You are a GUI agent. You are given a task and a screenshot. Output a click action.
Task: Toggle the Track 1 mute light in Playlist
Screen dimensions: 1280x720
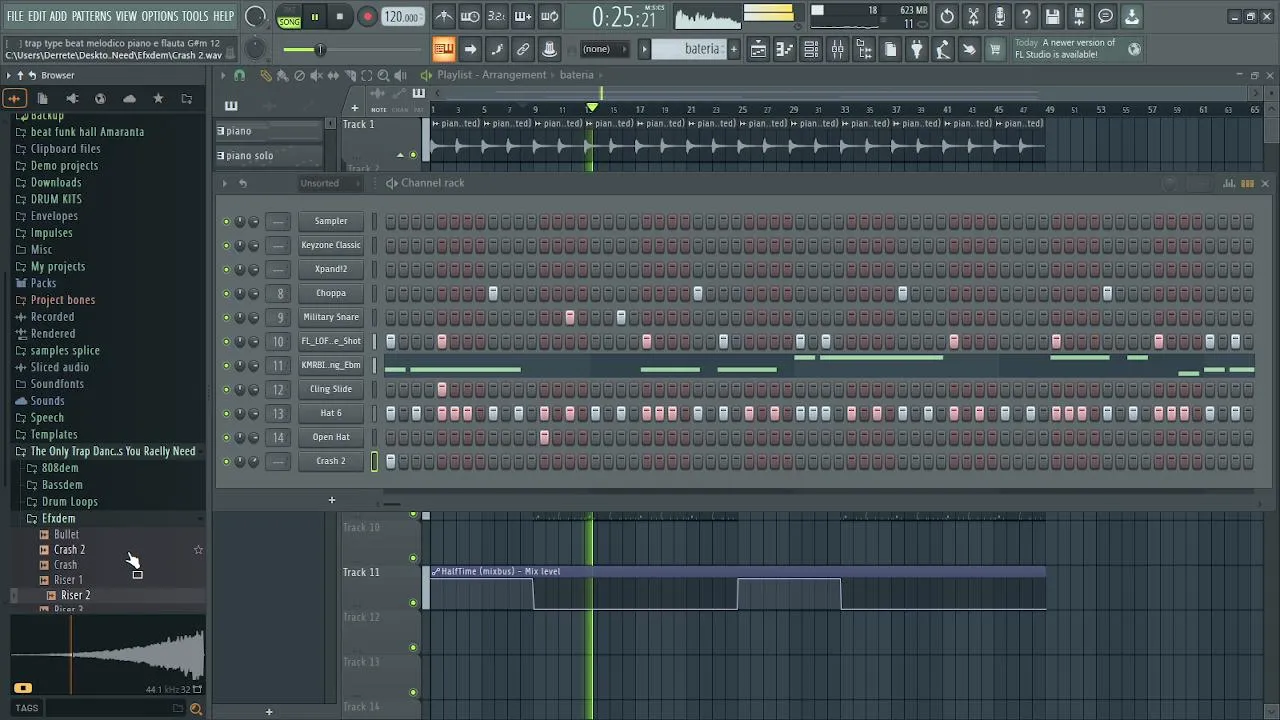413,155
